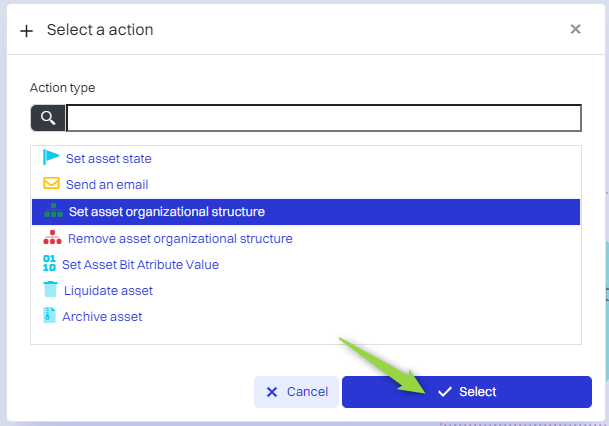This screenshot has height=426, width=609.
Task: Select the Liquidate asset option
Action: tap(108, 291)
